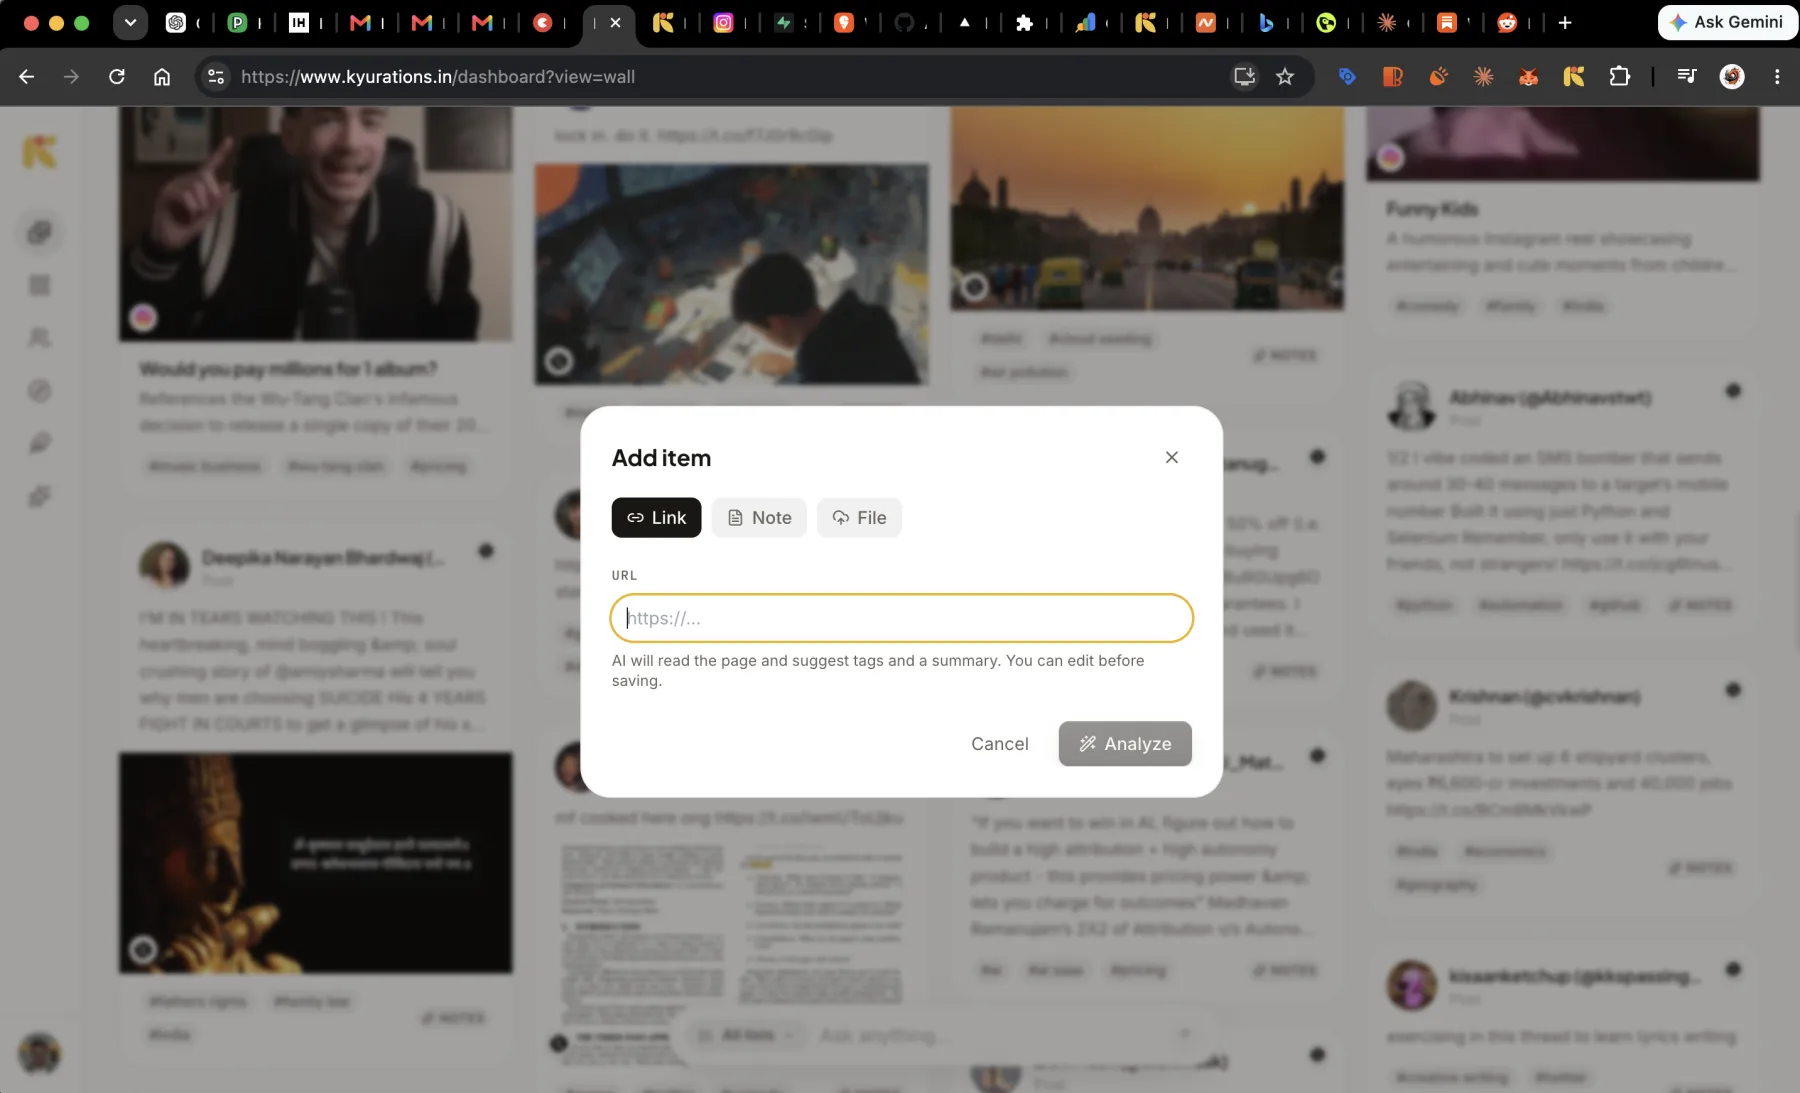This screenshot has width=1800, height=1093.
Task: Go forward to the next page
Action: click(x=71, y=77)
